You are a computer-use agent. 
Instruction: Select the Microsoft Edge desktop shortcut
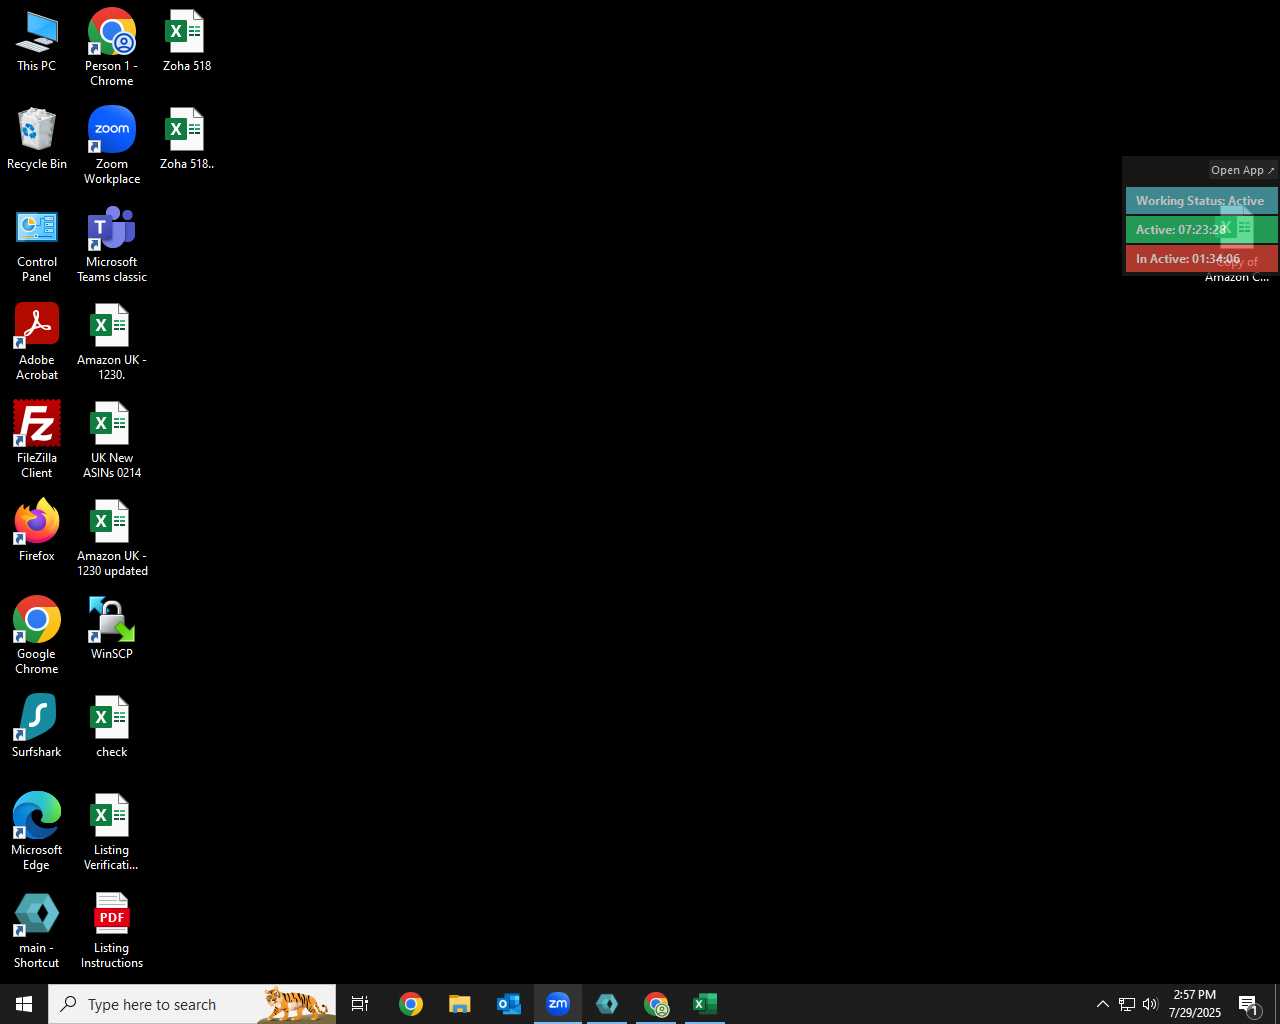[37, 832]
